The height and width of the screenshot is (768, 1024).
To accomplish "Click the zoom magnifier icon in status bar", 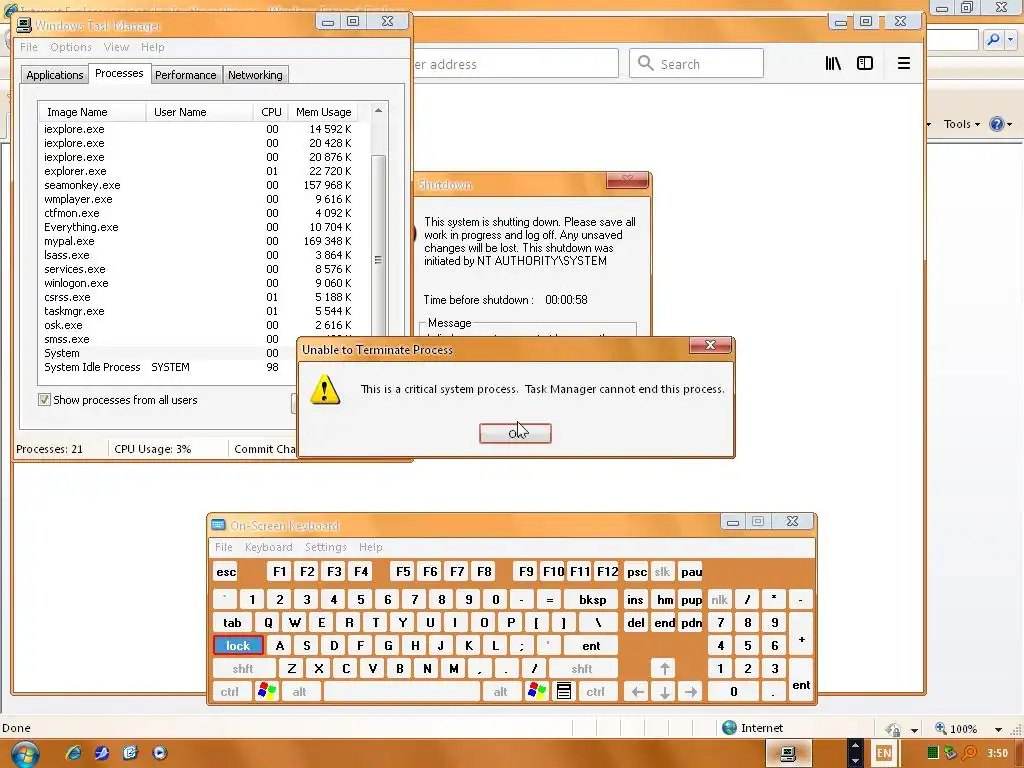I will [x=940, y=728].
